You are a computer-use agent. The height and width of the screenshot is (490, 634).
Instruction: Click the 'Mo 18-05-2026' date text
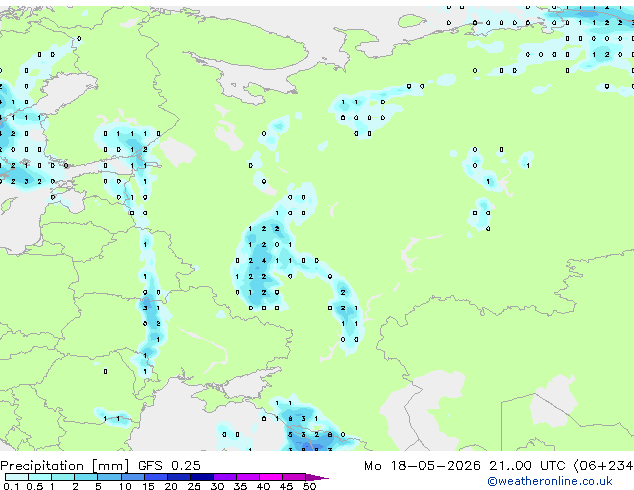pyautogui.click(x=422, y=466)
